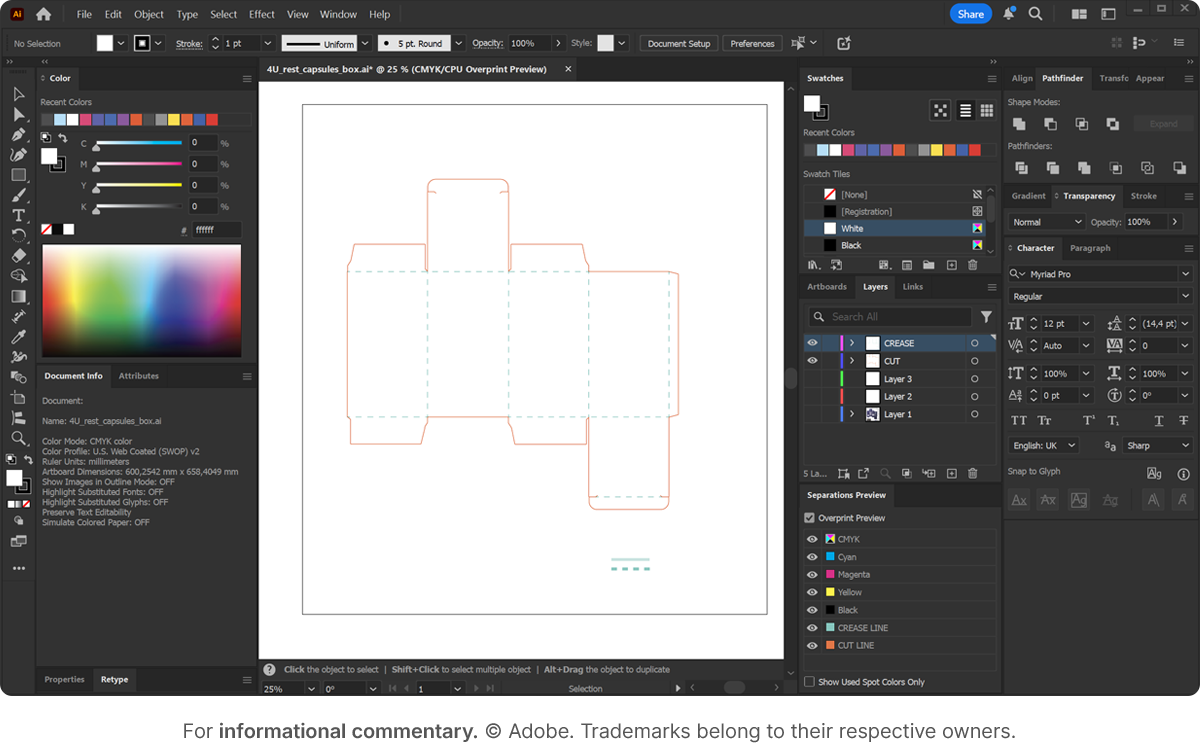Viewport: 1200px width, 743px height.
Task: Select the White swatch row
Action: [895, 229]
